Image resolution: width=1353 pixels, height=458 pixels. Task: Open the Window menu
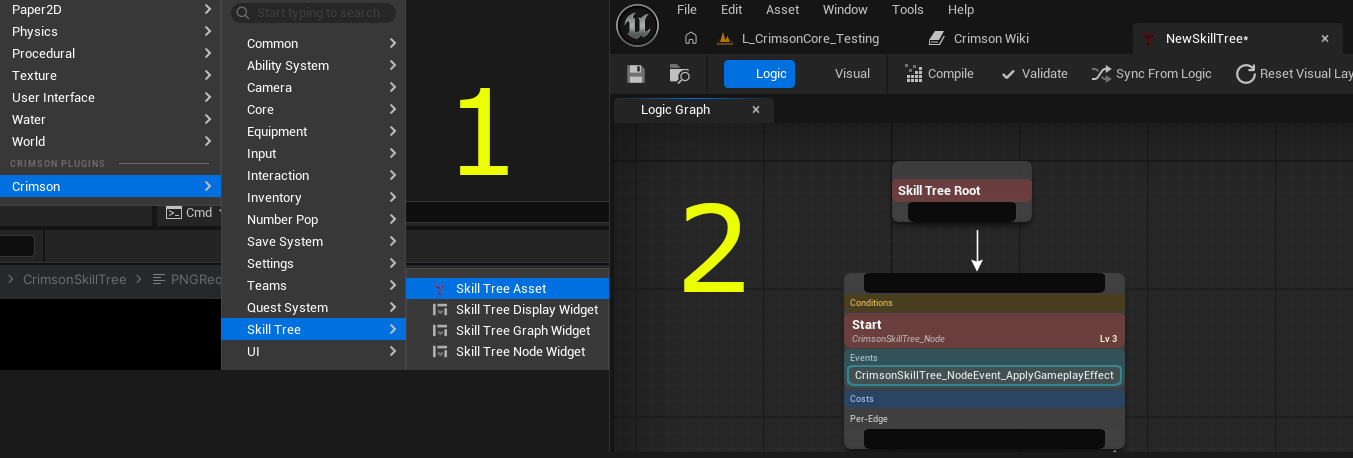point(845,10)
